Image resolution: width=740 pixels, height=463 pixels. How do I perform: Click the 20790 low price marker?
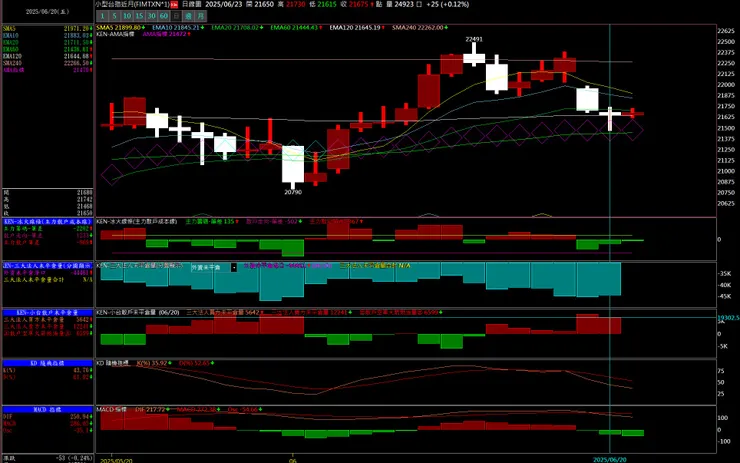pos(293,192)
